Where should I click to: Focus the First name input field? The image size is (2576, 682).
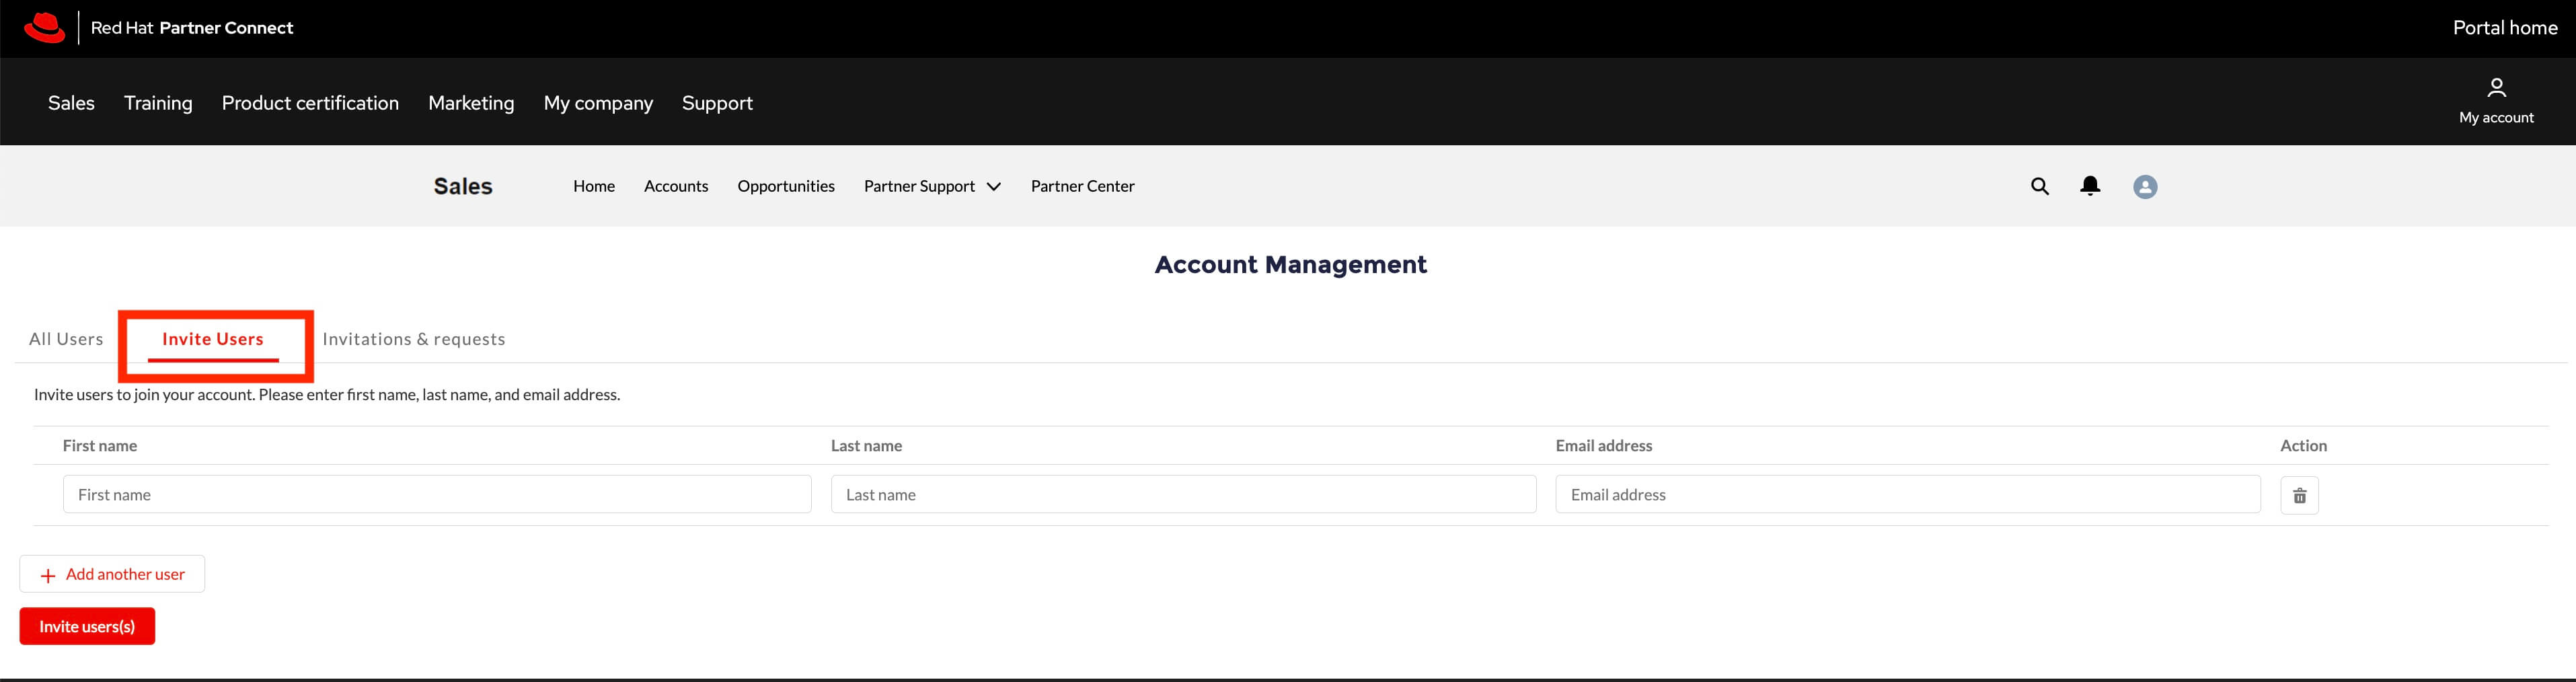click(437, 495)
